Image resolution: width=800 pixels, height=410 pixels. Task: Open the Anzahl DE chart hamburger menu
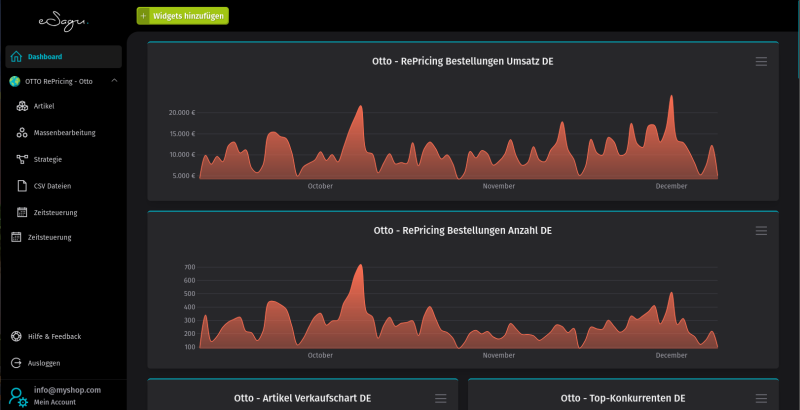pos(761,231)
